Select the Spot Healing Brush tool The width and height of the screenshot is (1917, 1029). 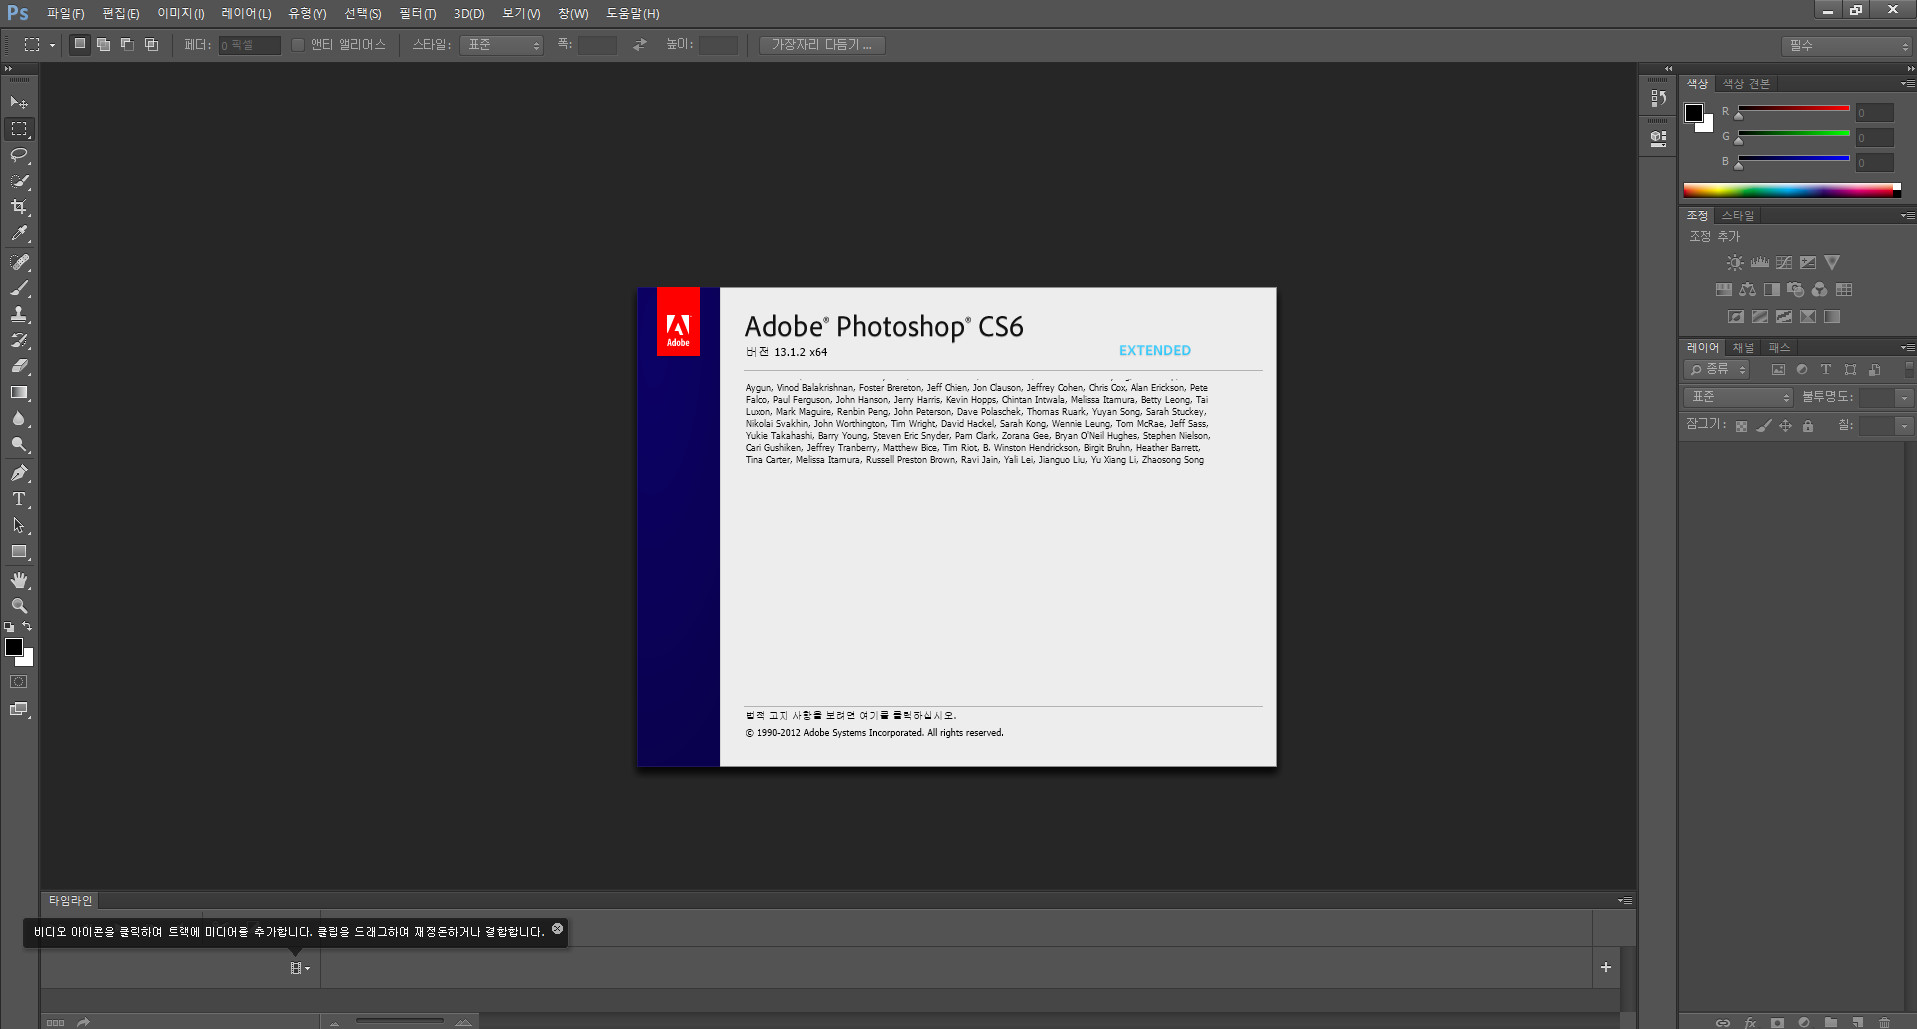click(19, 262)
